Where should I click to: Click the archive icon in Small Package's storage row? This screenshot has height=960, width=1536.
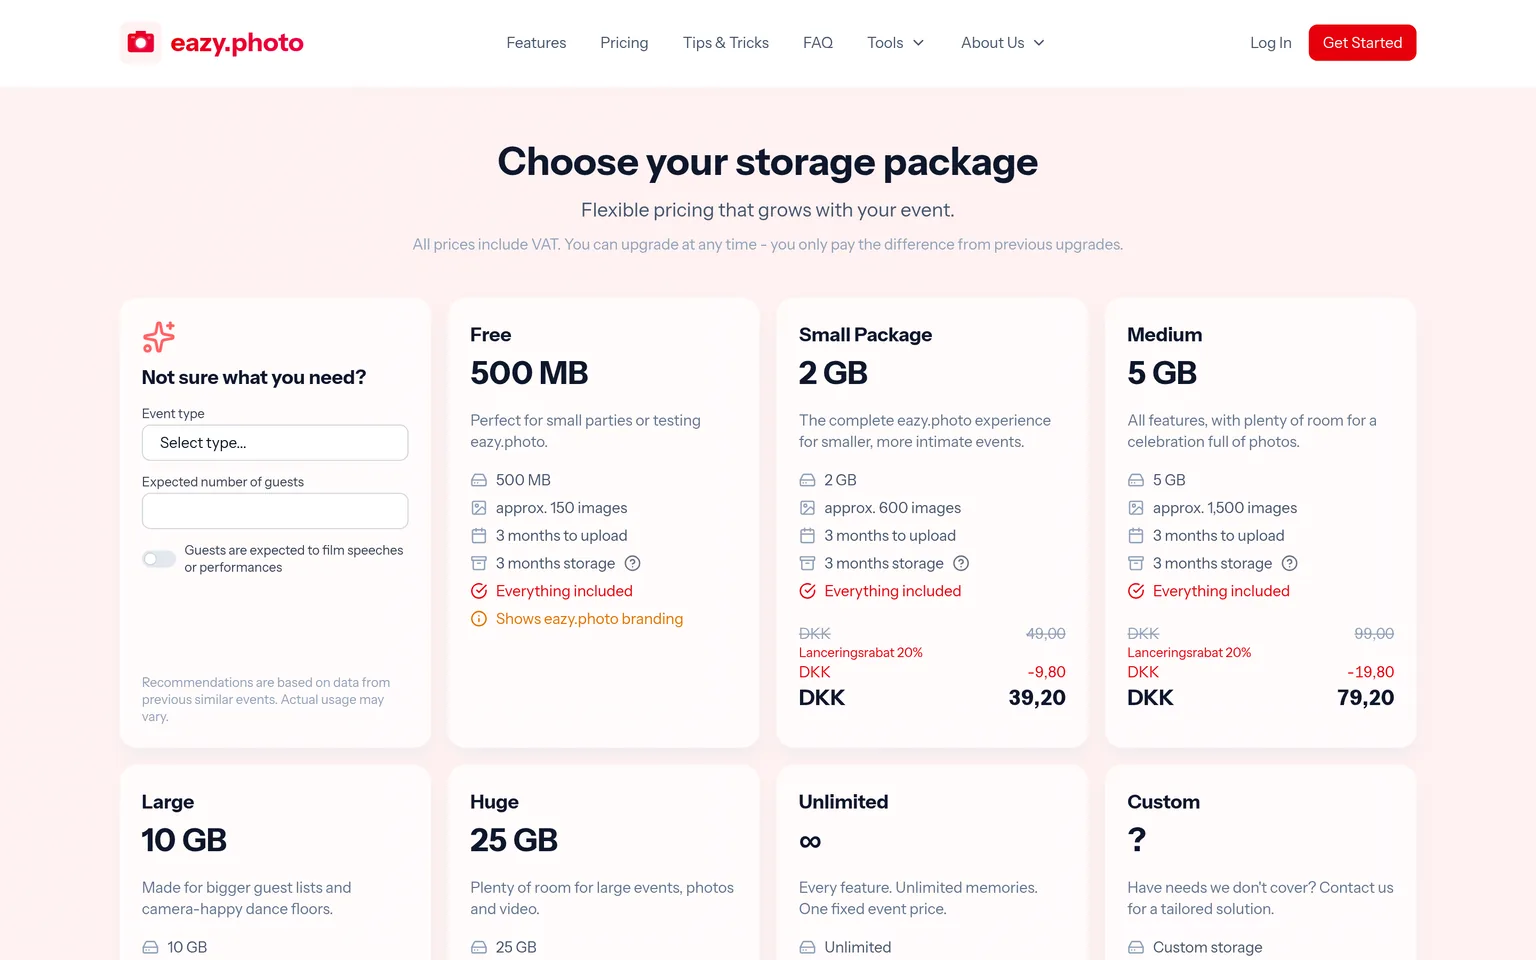tap(808, 563)
